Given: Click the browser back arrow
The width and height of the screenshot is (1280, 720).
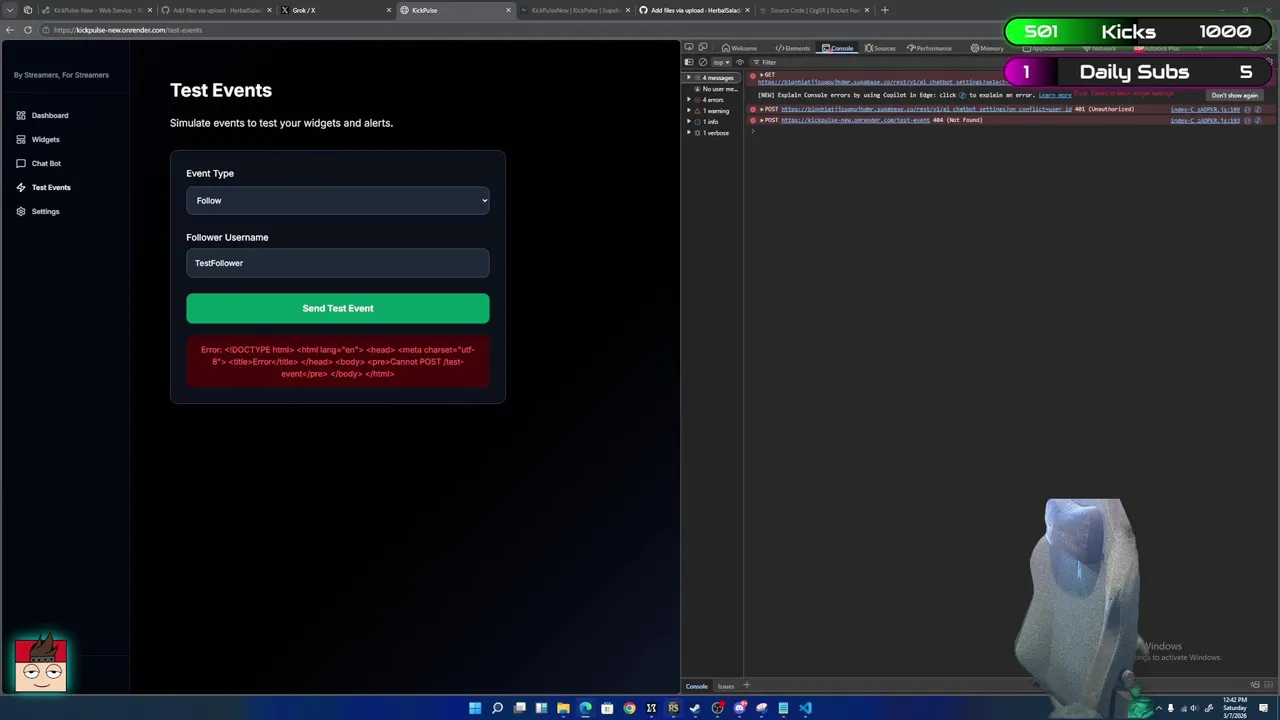Looking at the screenshot, I should coord(10,30).
